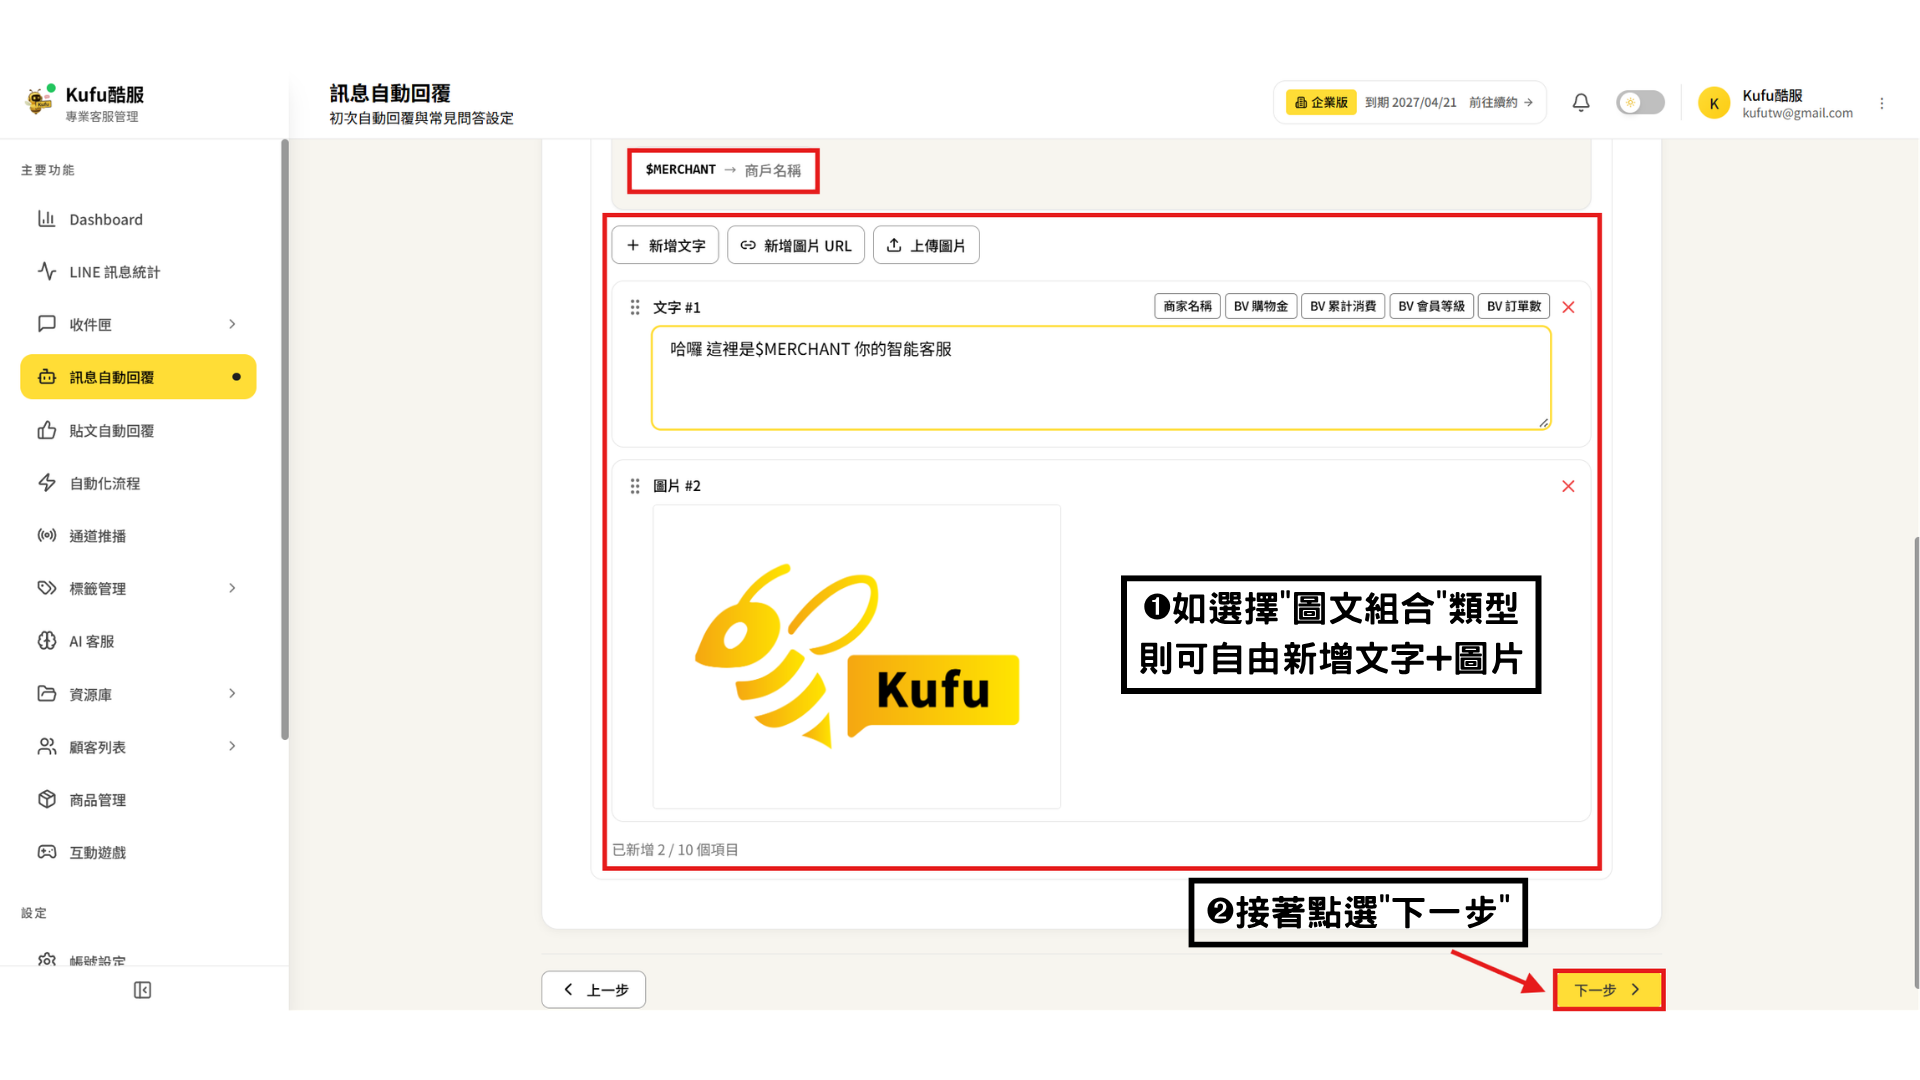
Task: Click the 新增文字 button
Action: pos(665,245)
